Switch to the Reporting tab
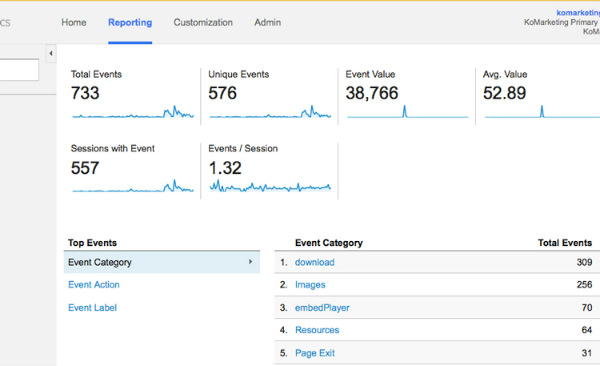 coord(130,23)
